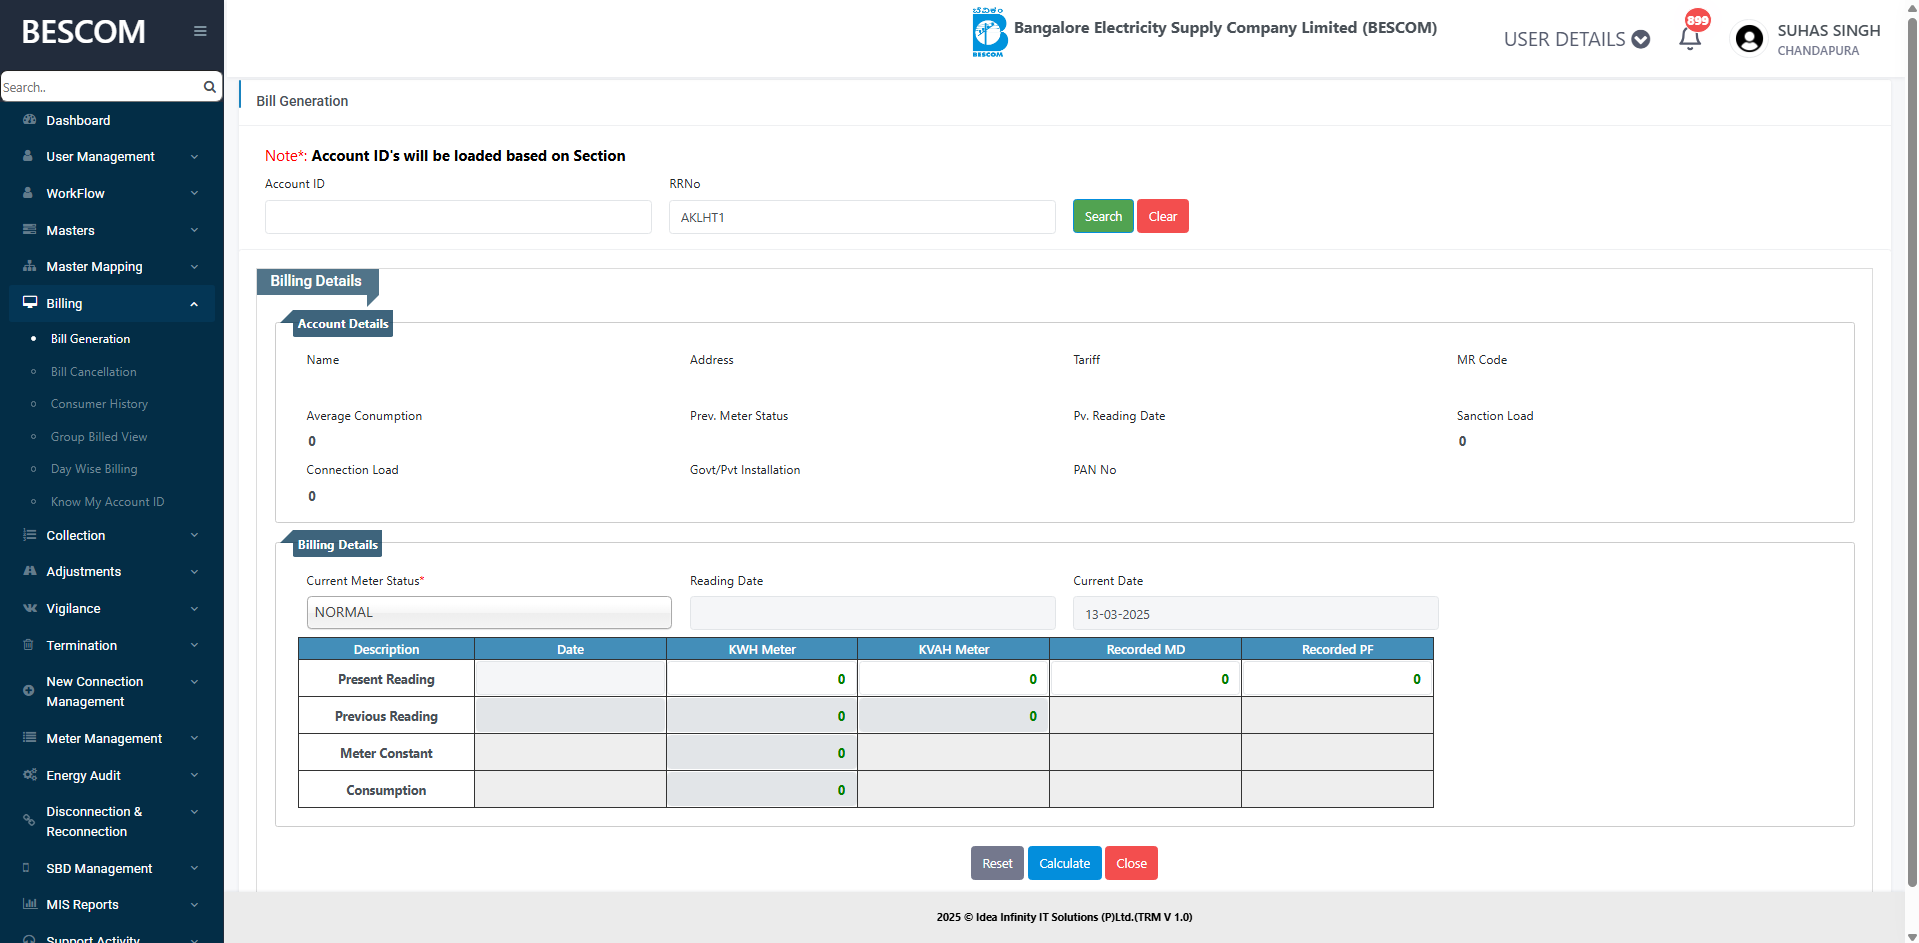
Task: Click the Reset button
Action: pos(997,863)
